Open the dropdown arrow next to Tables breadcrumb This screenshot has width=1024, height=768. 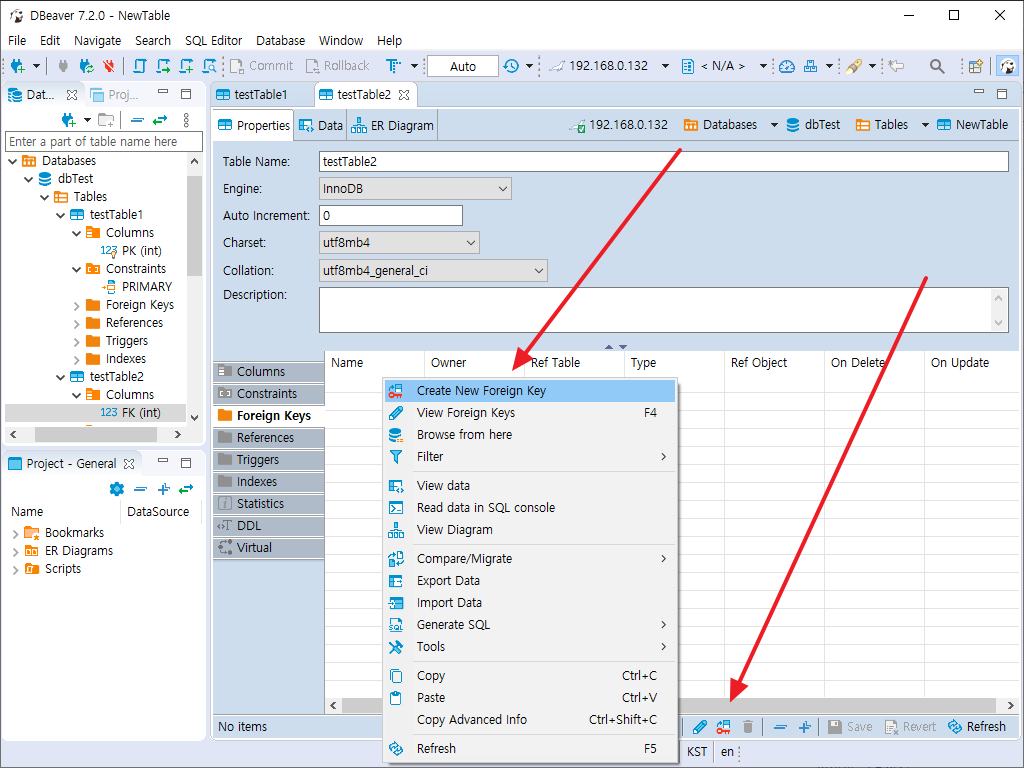[925, 125]
